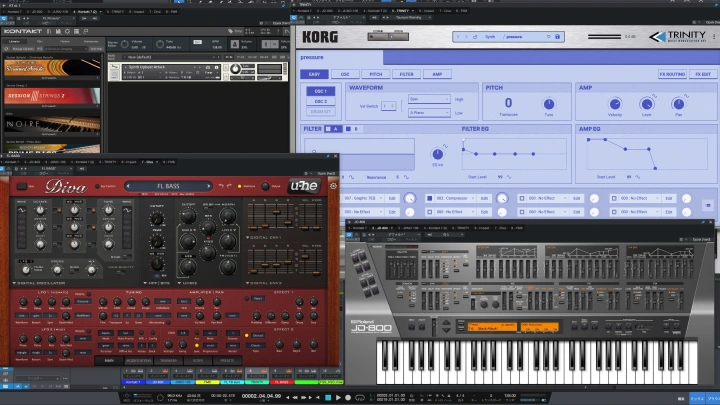Viewport: 720px width, 405px height.
Task: Toggle Diva Effect 1 power LED
Action: coord(247,298)
